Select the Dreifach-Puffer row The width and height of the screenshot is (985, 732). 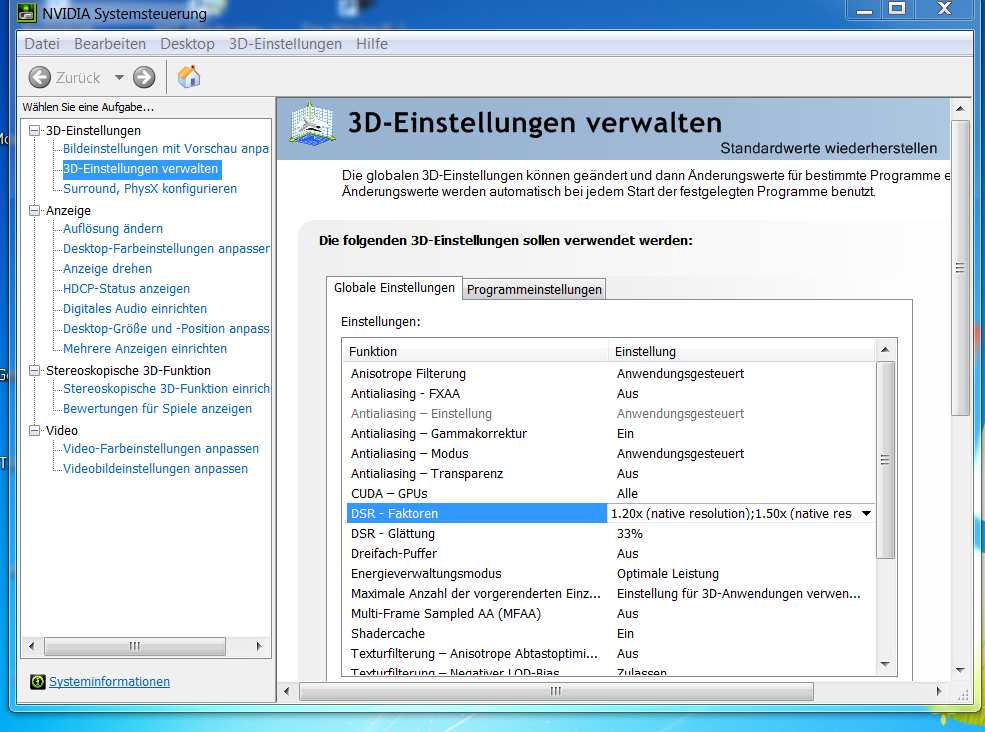(610, 554)
